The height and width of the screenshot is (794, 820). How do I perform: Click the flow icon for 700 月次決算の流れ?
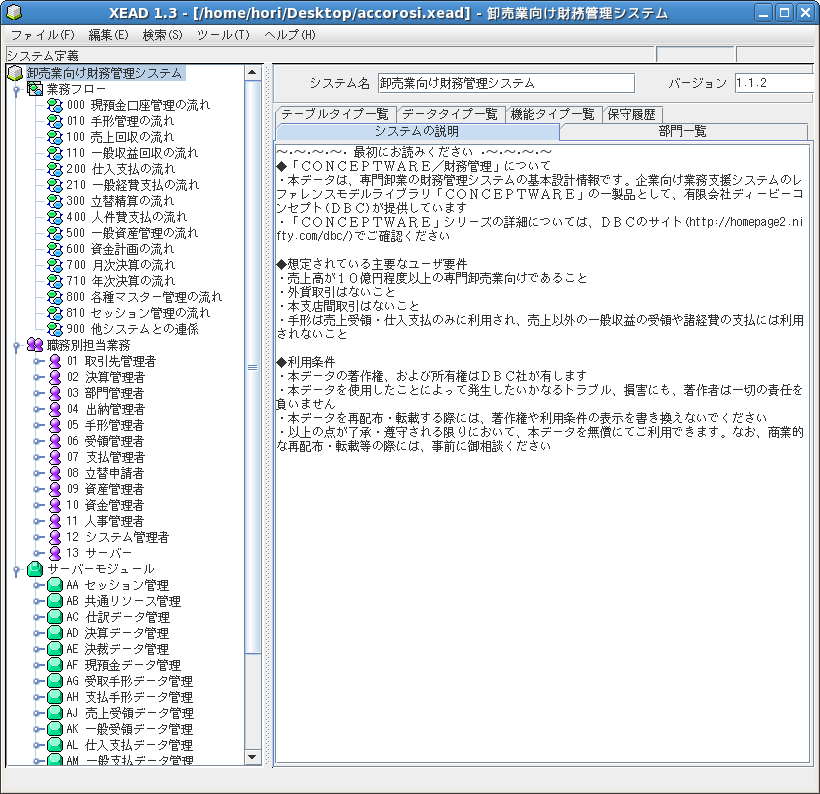pyautogui.click(x=55, y=265)
